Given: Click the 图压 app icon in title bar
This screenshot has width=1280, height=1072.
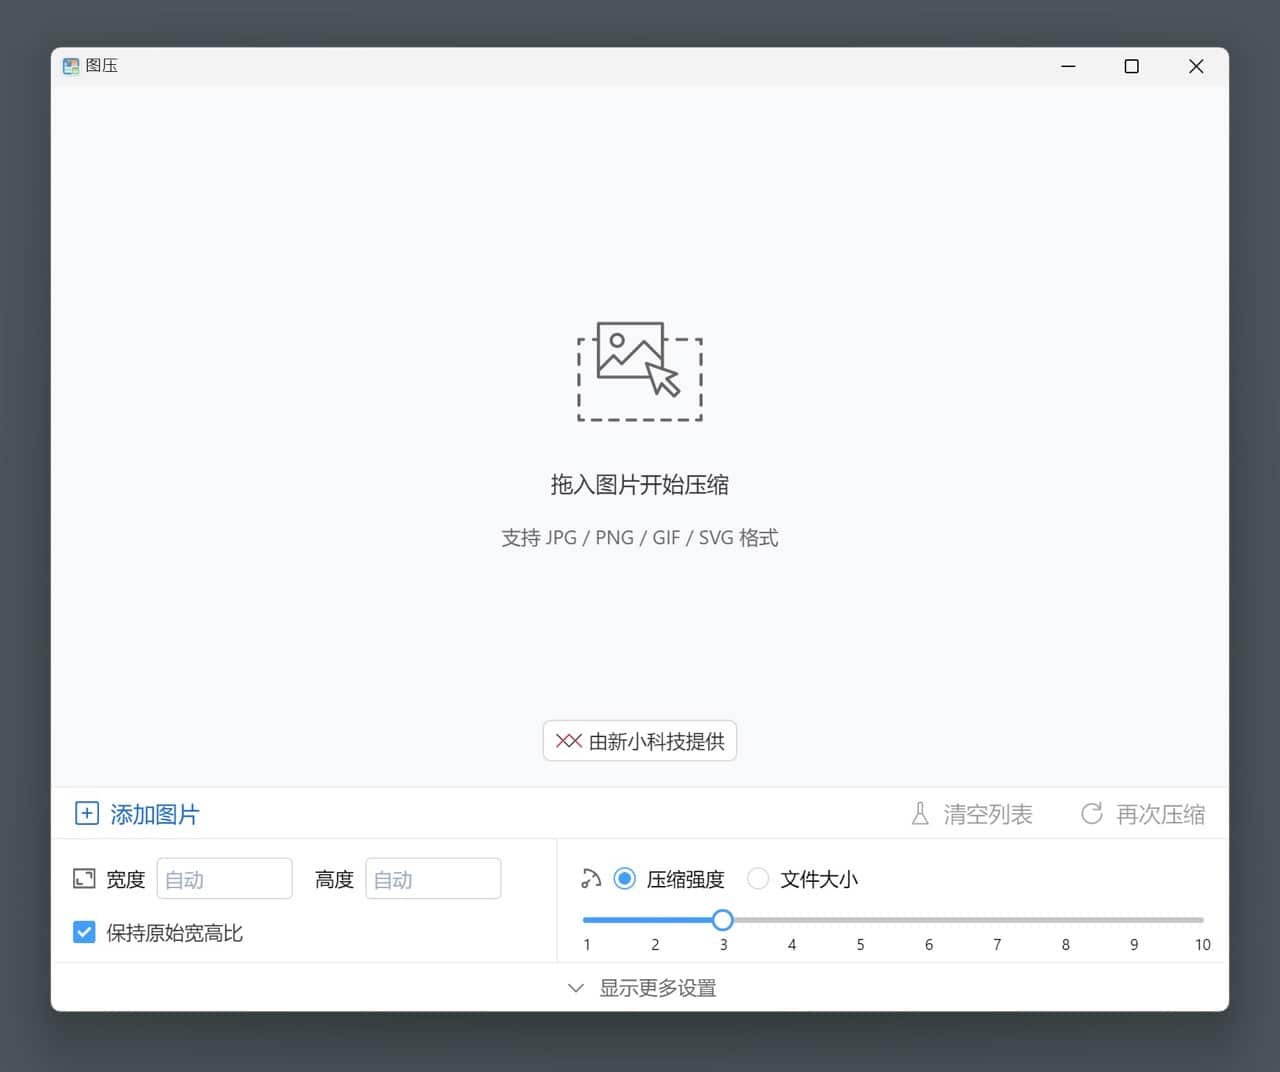Looking at the screenshot, I should click(71, 66).
